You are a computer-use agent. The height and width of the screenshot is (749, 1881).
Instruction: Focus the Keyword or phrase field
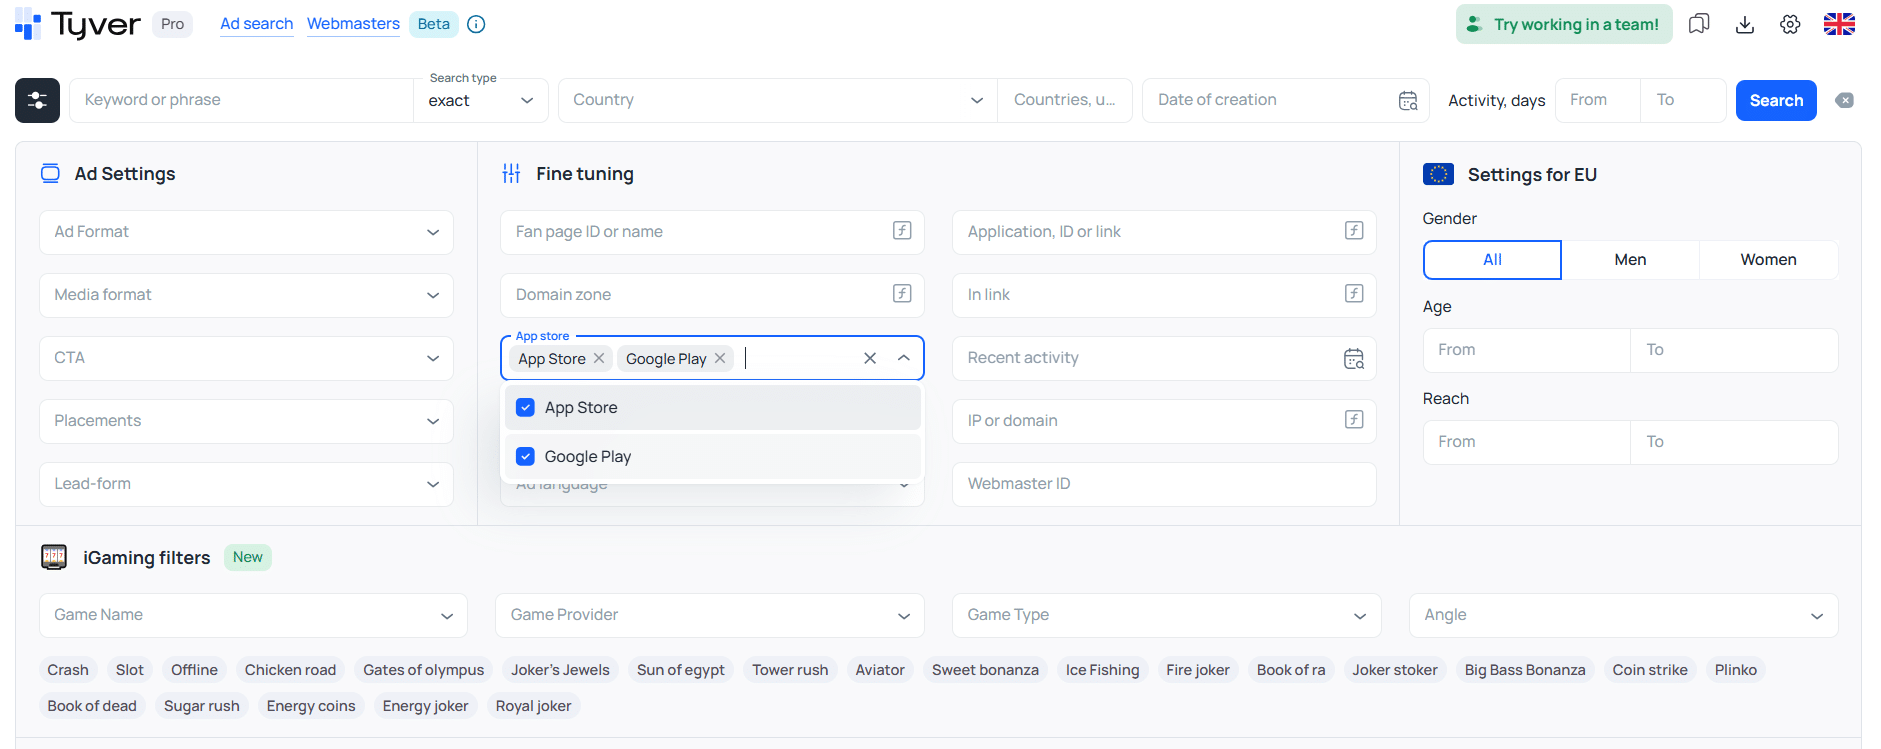pyautogui.click(x=241, y=100)
